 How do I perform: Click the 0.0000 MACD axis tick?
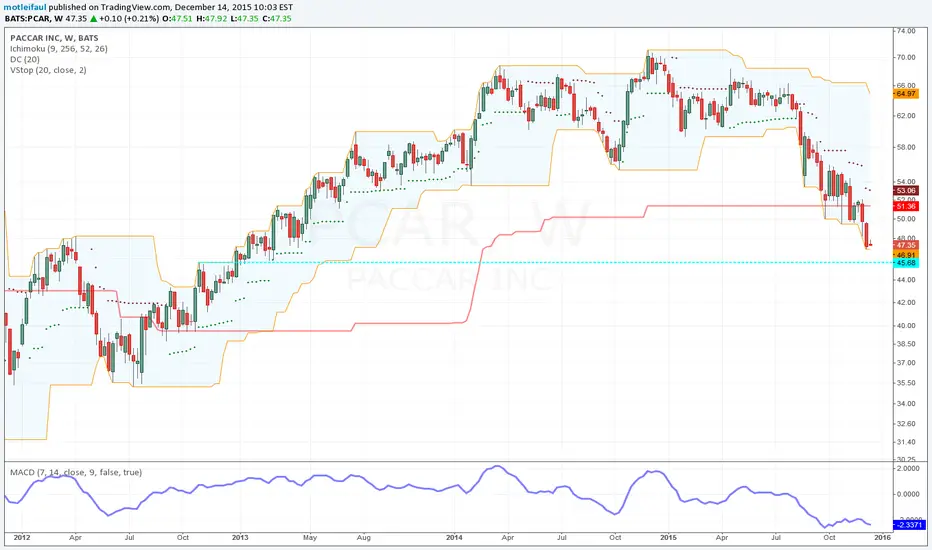908,494
